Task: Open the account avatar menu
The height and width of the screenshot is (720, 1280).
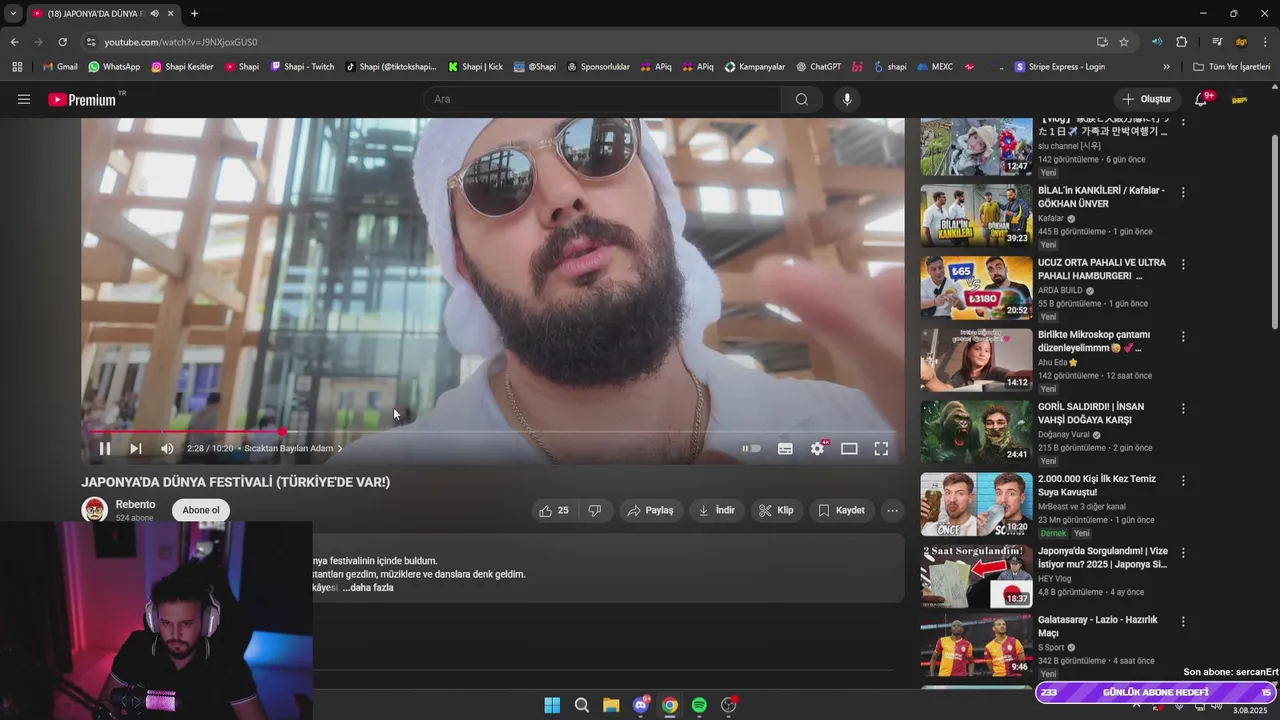Action: click(1240, 99)
